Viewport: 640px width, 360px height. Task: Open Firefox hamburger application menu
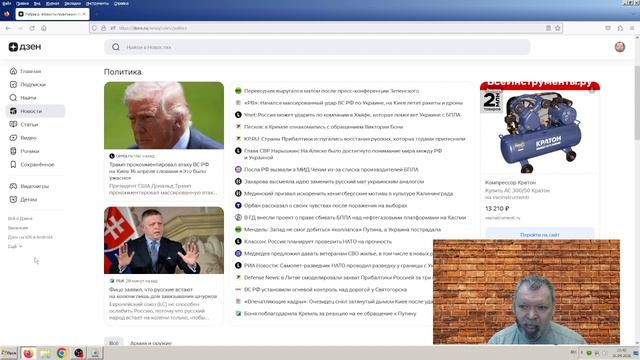(x=632, y=28)
